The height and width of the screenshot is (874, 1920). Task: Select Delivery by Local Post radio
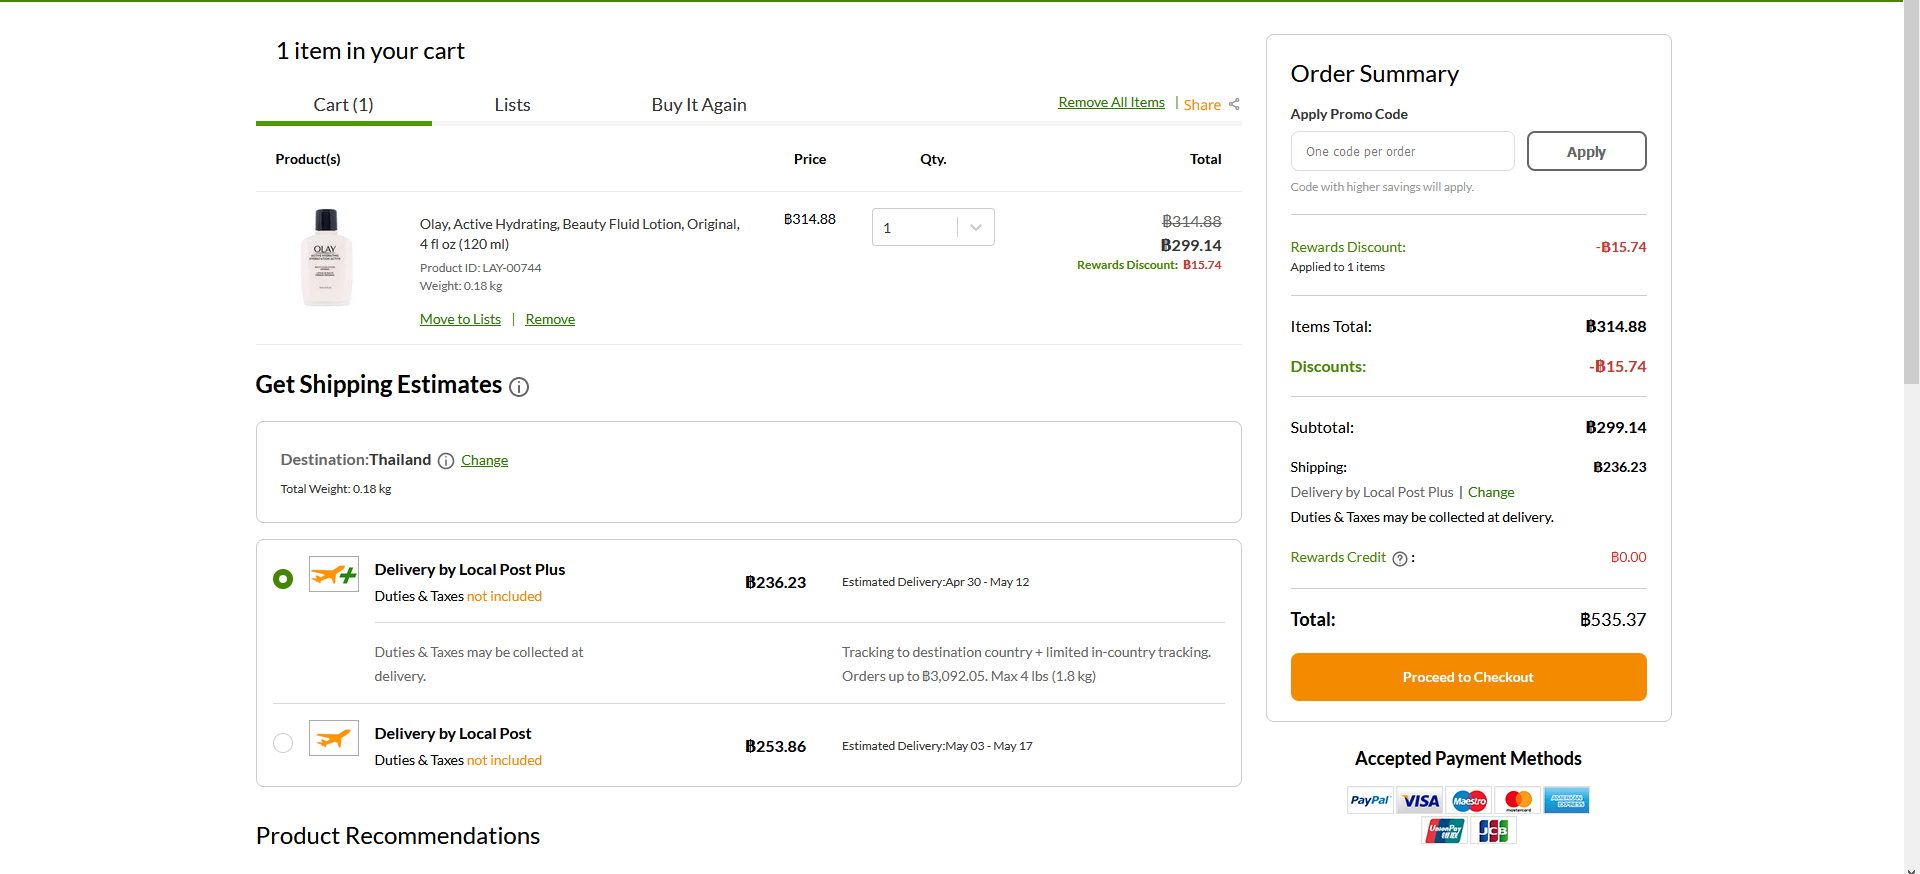coord(283,743)
